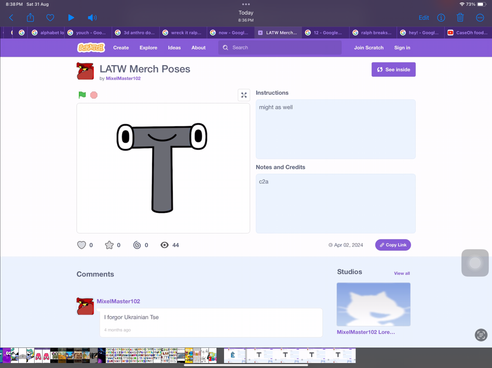The image size is (492, 368).
Task: Go back using the blue chevron arrow
Action: pos(11,18)
